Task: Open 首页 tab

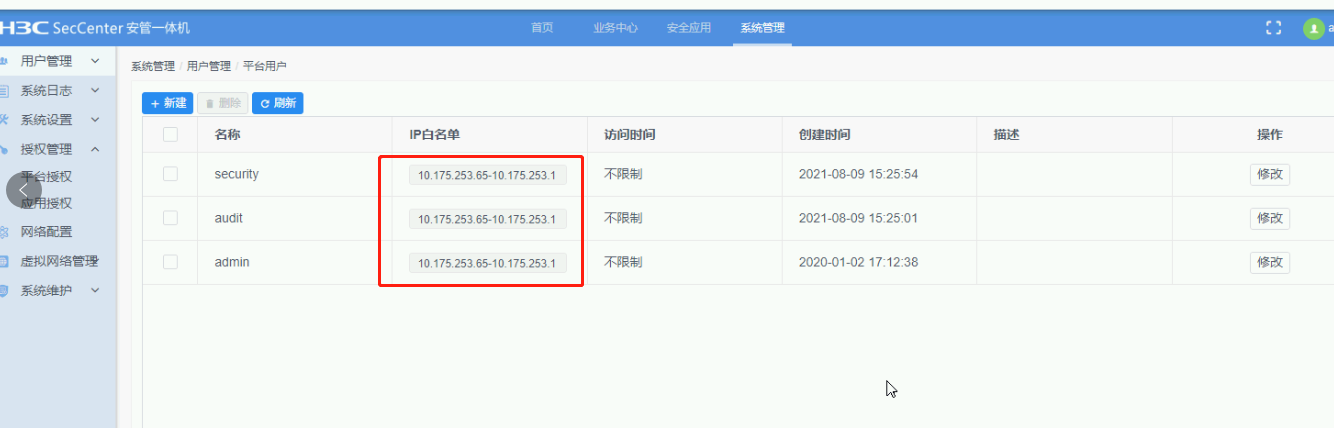Action: 542,28
